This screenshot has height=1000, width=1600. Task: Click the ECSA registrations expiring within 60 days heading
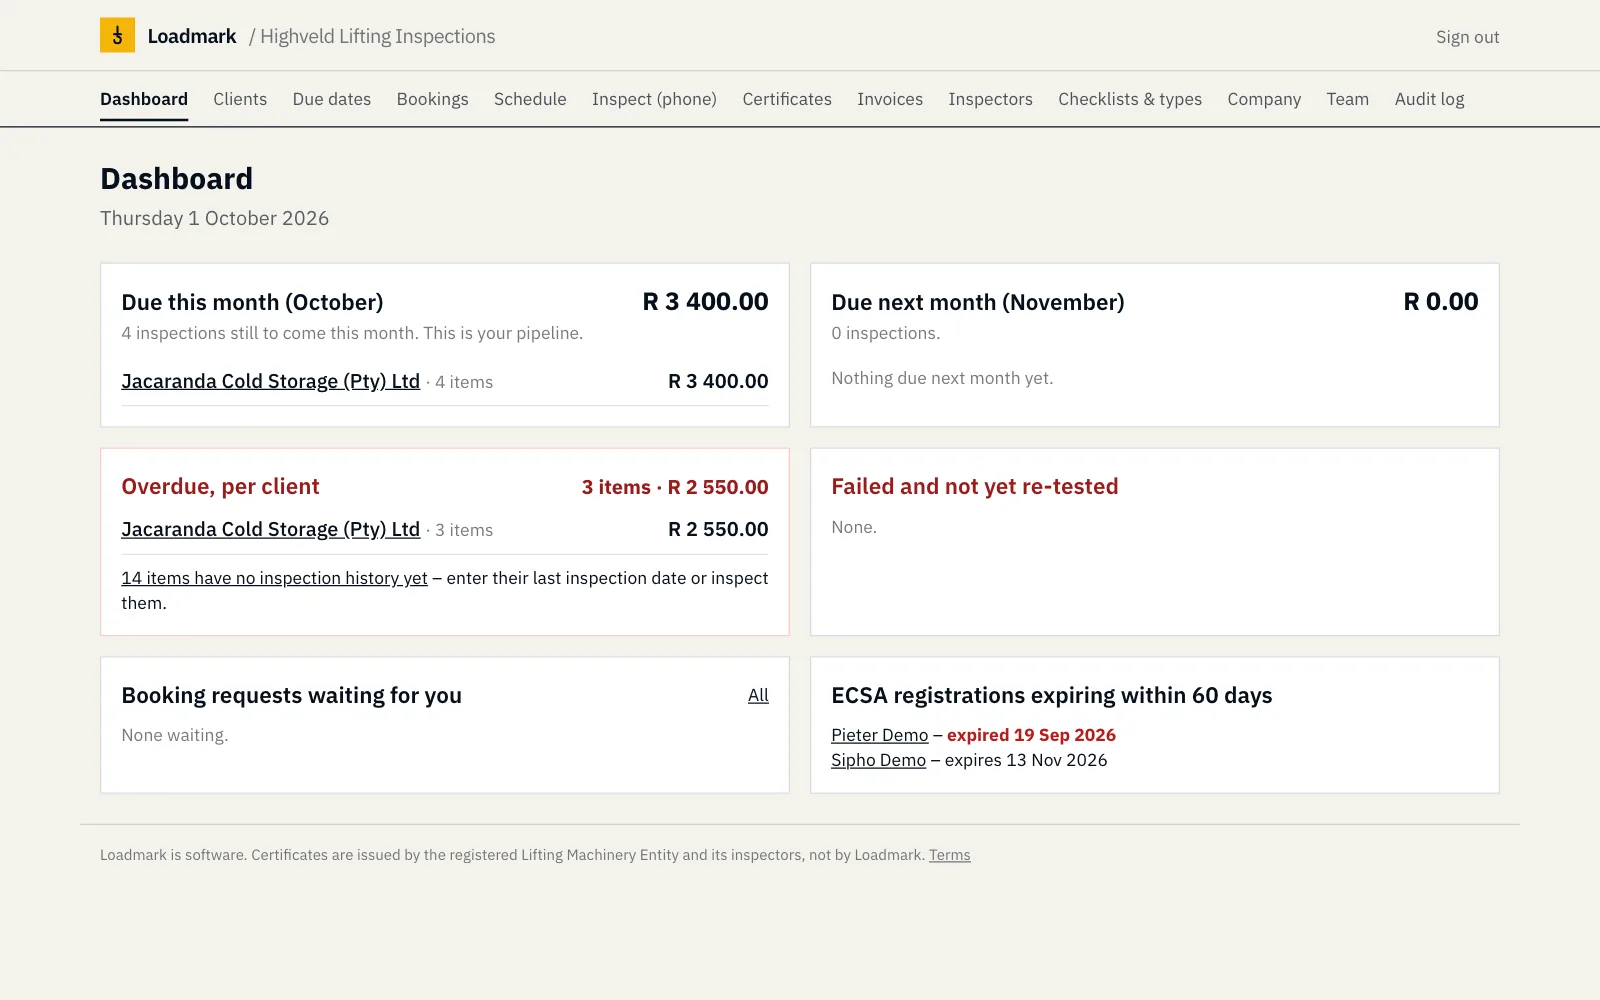[1052, 695]
